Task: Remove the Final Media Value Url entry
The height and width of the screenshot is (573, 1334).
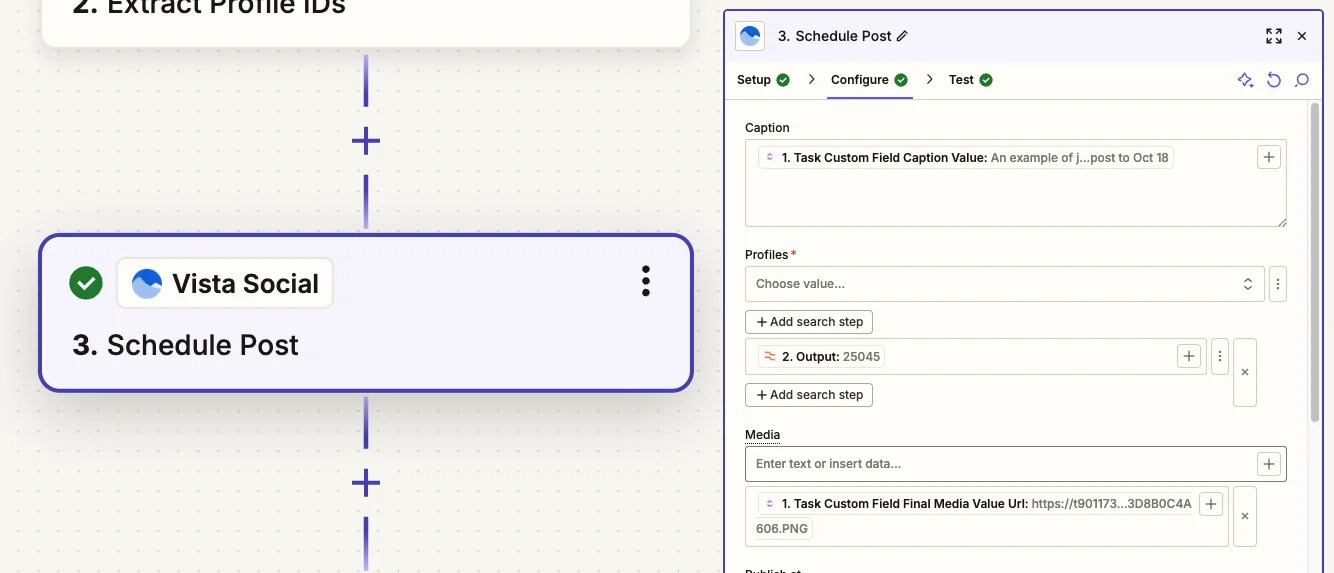Action: [1244, 516]
